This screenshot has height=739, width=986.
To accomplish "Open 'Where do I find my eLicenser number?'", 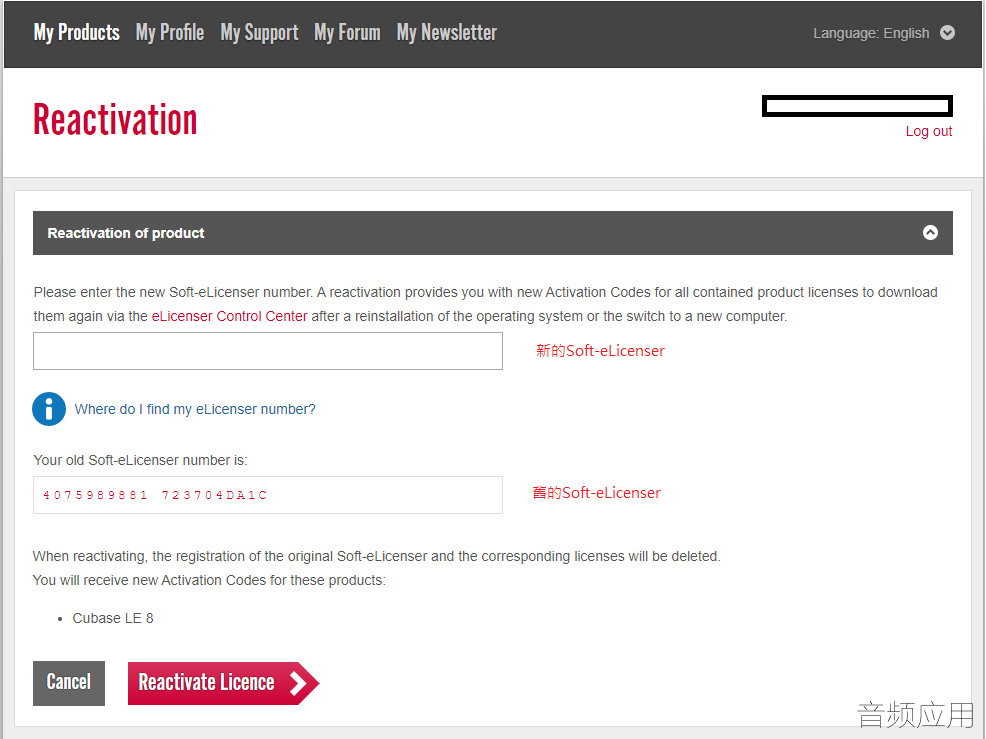I will pos(195,409).
